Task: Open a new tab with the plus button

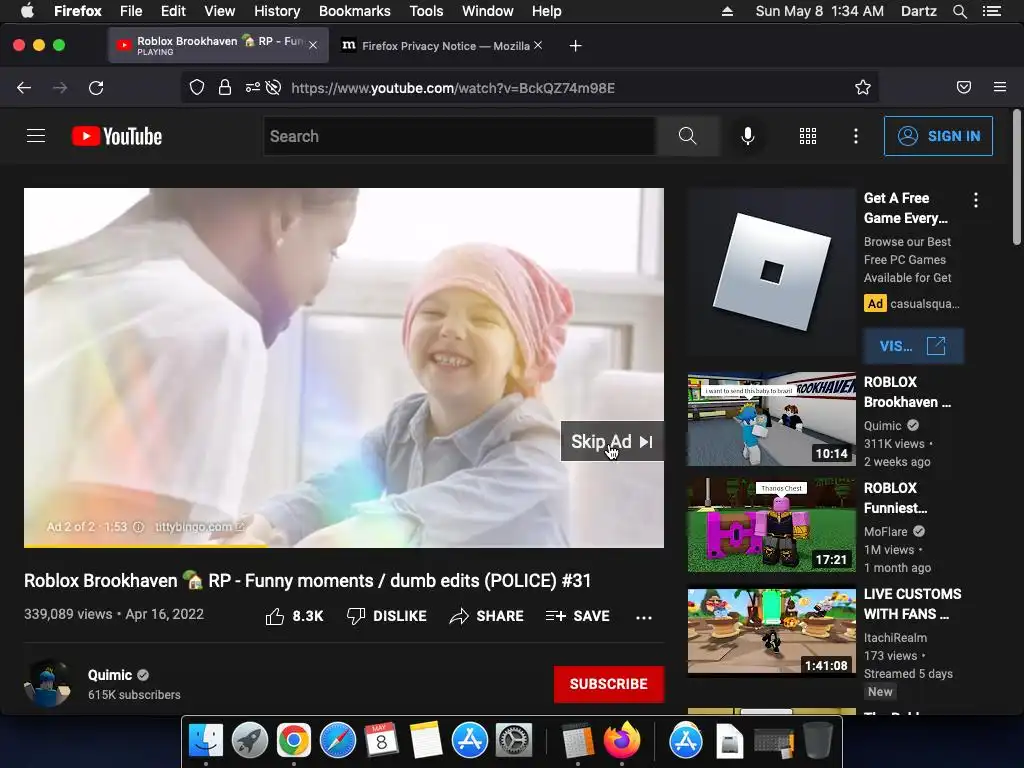Action: [x=575, y=45]
